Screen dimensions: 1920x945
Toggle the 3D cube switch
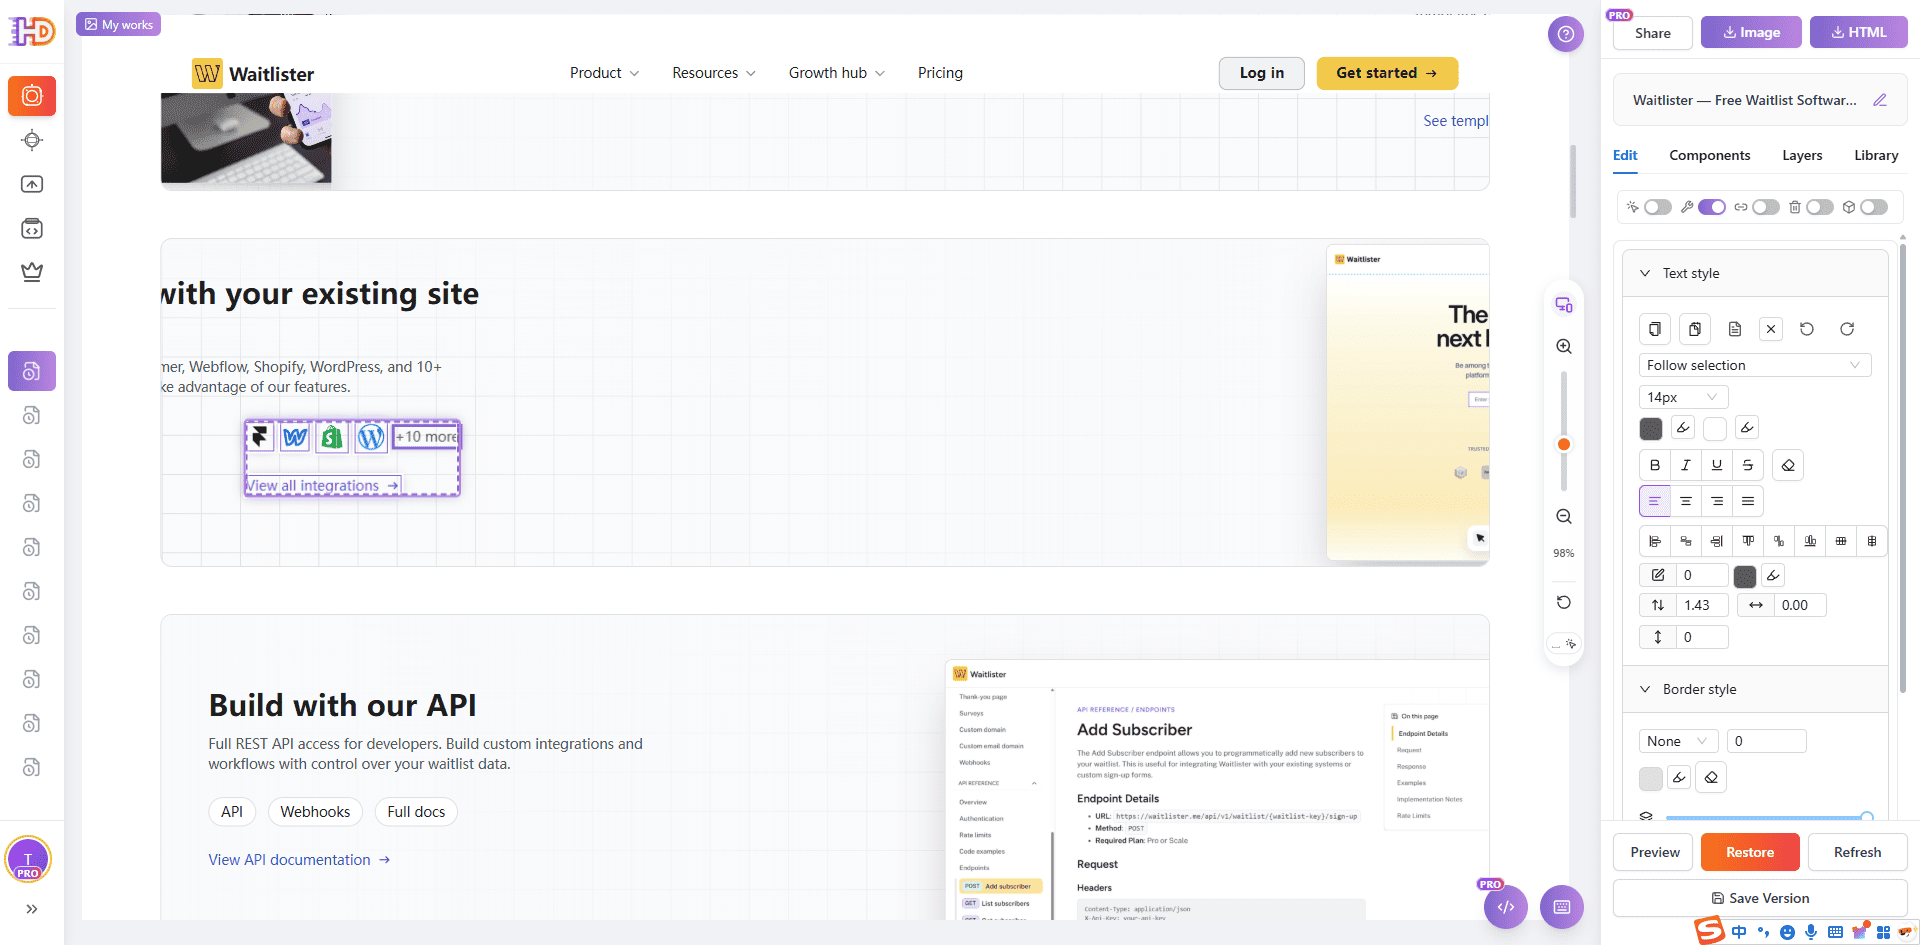pyautogui.click(x=1874, y=207)
